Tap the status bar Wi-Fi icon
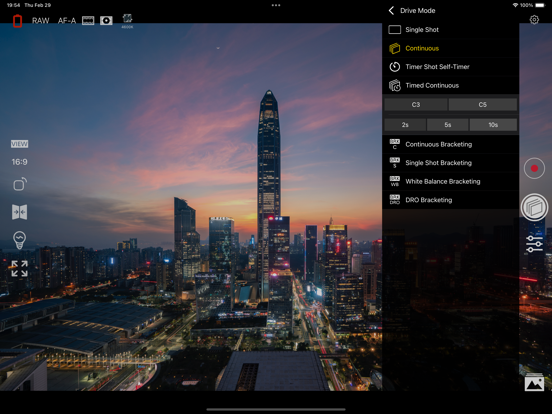Viewport: 552px width, 414px height. pyautogui.click(x=515, y=5)
